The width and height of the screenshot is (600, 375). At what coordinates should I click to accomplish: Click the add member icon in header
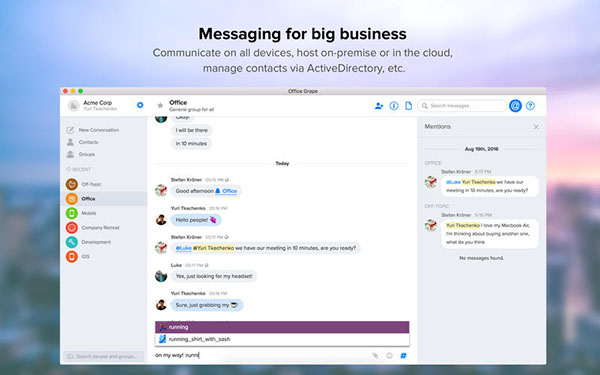pos(379,106)
